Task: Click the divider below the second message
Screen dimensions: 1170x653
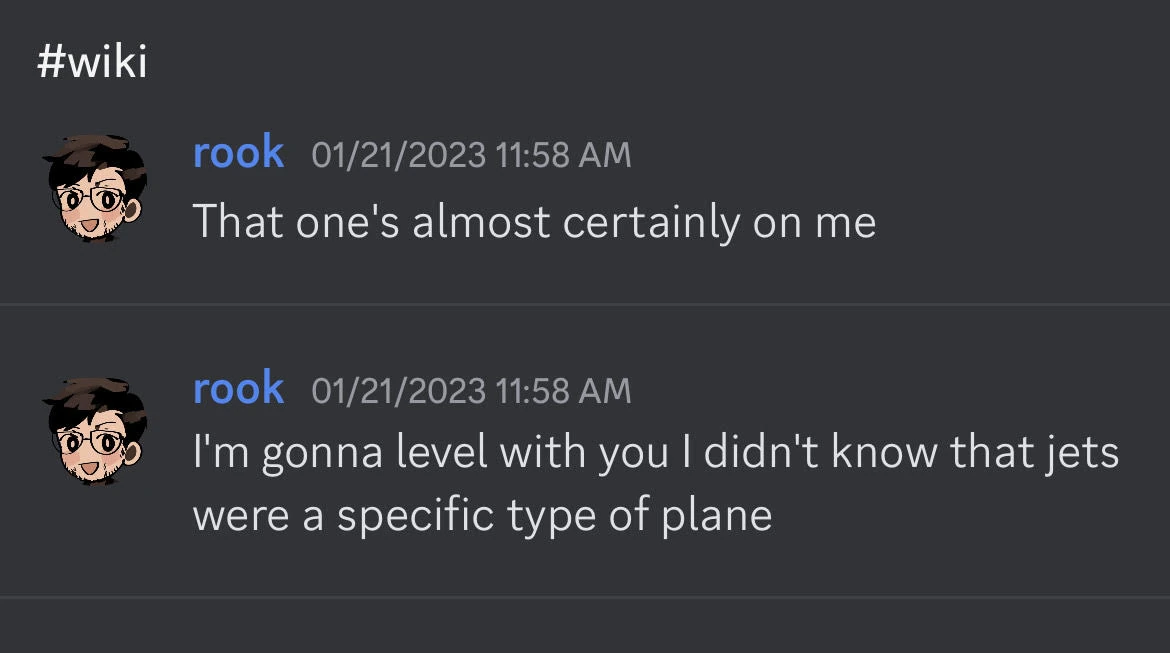Action: [x=585, y=597]
